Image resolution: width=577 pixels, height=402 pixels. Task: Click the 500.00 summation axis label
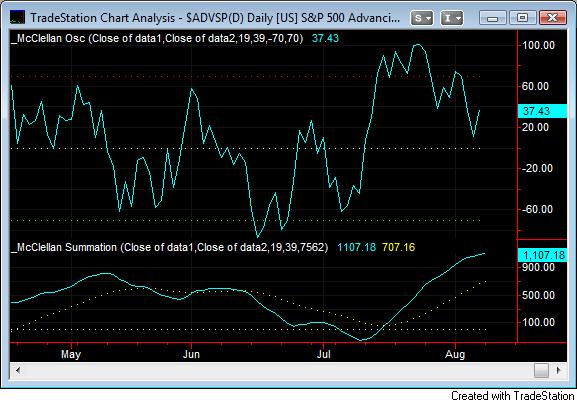538,295
